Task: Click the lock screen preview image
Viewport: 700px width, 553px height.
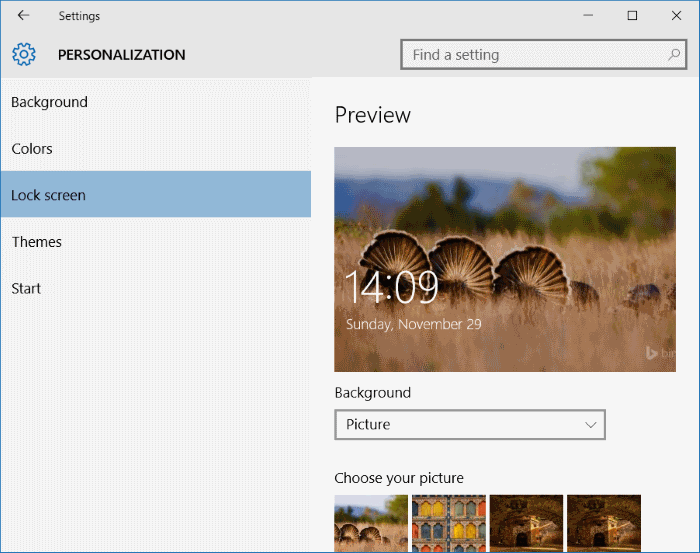Action: point(505,259)
